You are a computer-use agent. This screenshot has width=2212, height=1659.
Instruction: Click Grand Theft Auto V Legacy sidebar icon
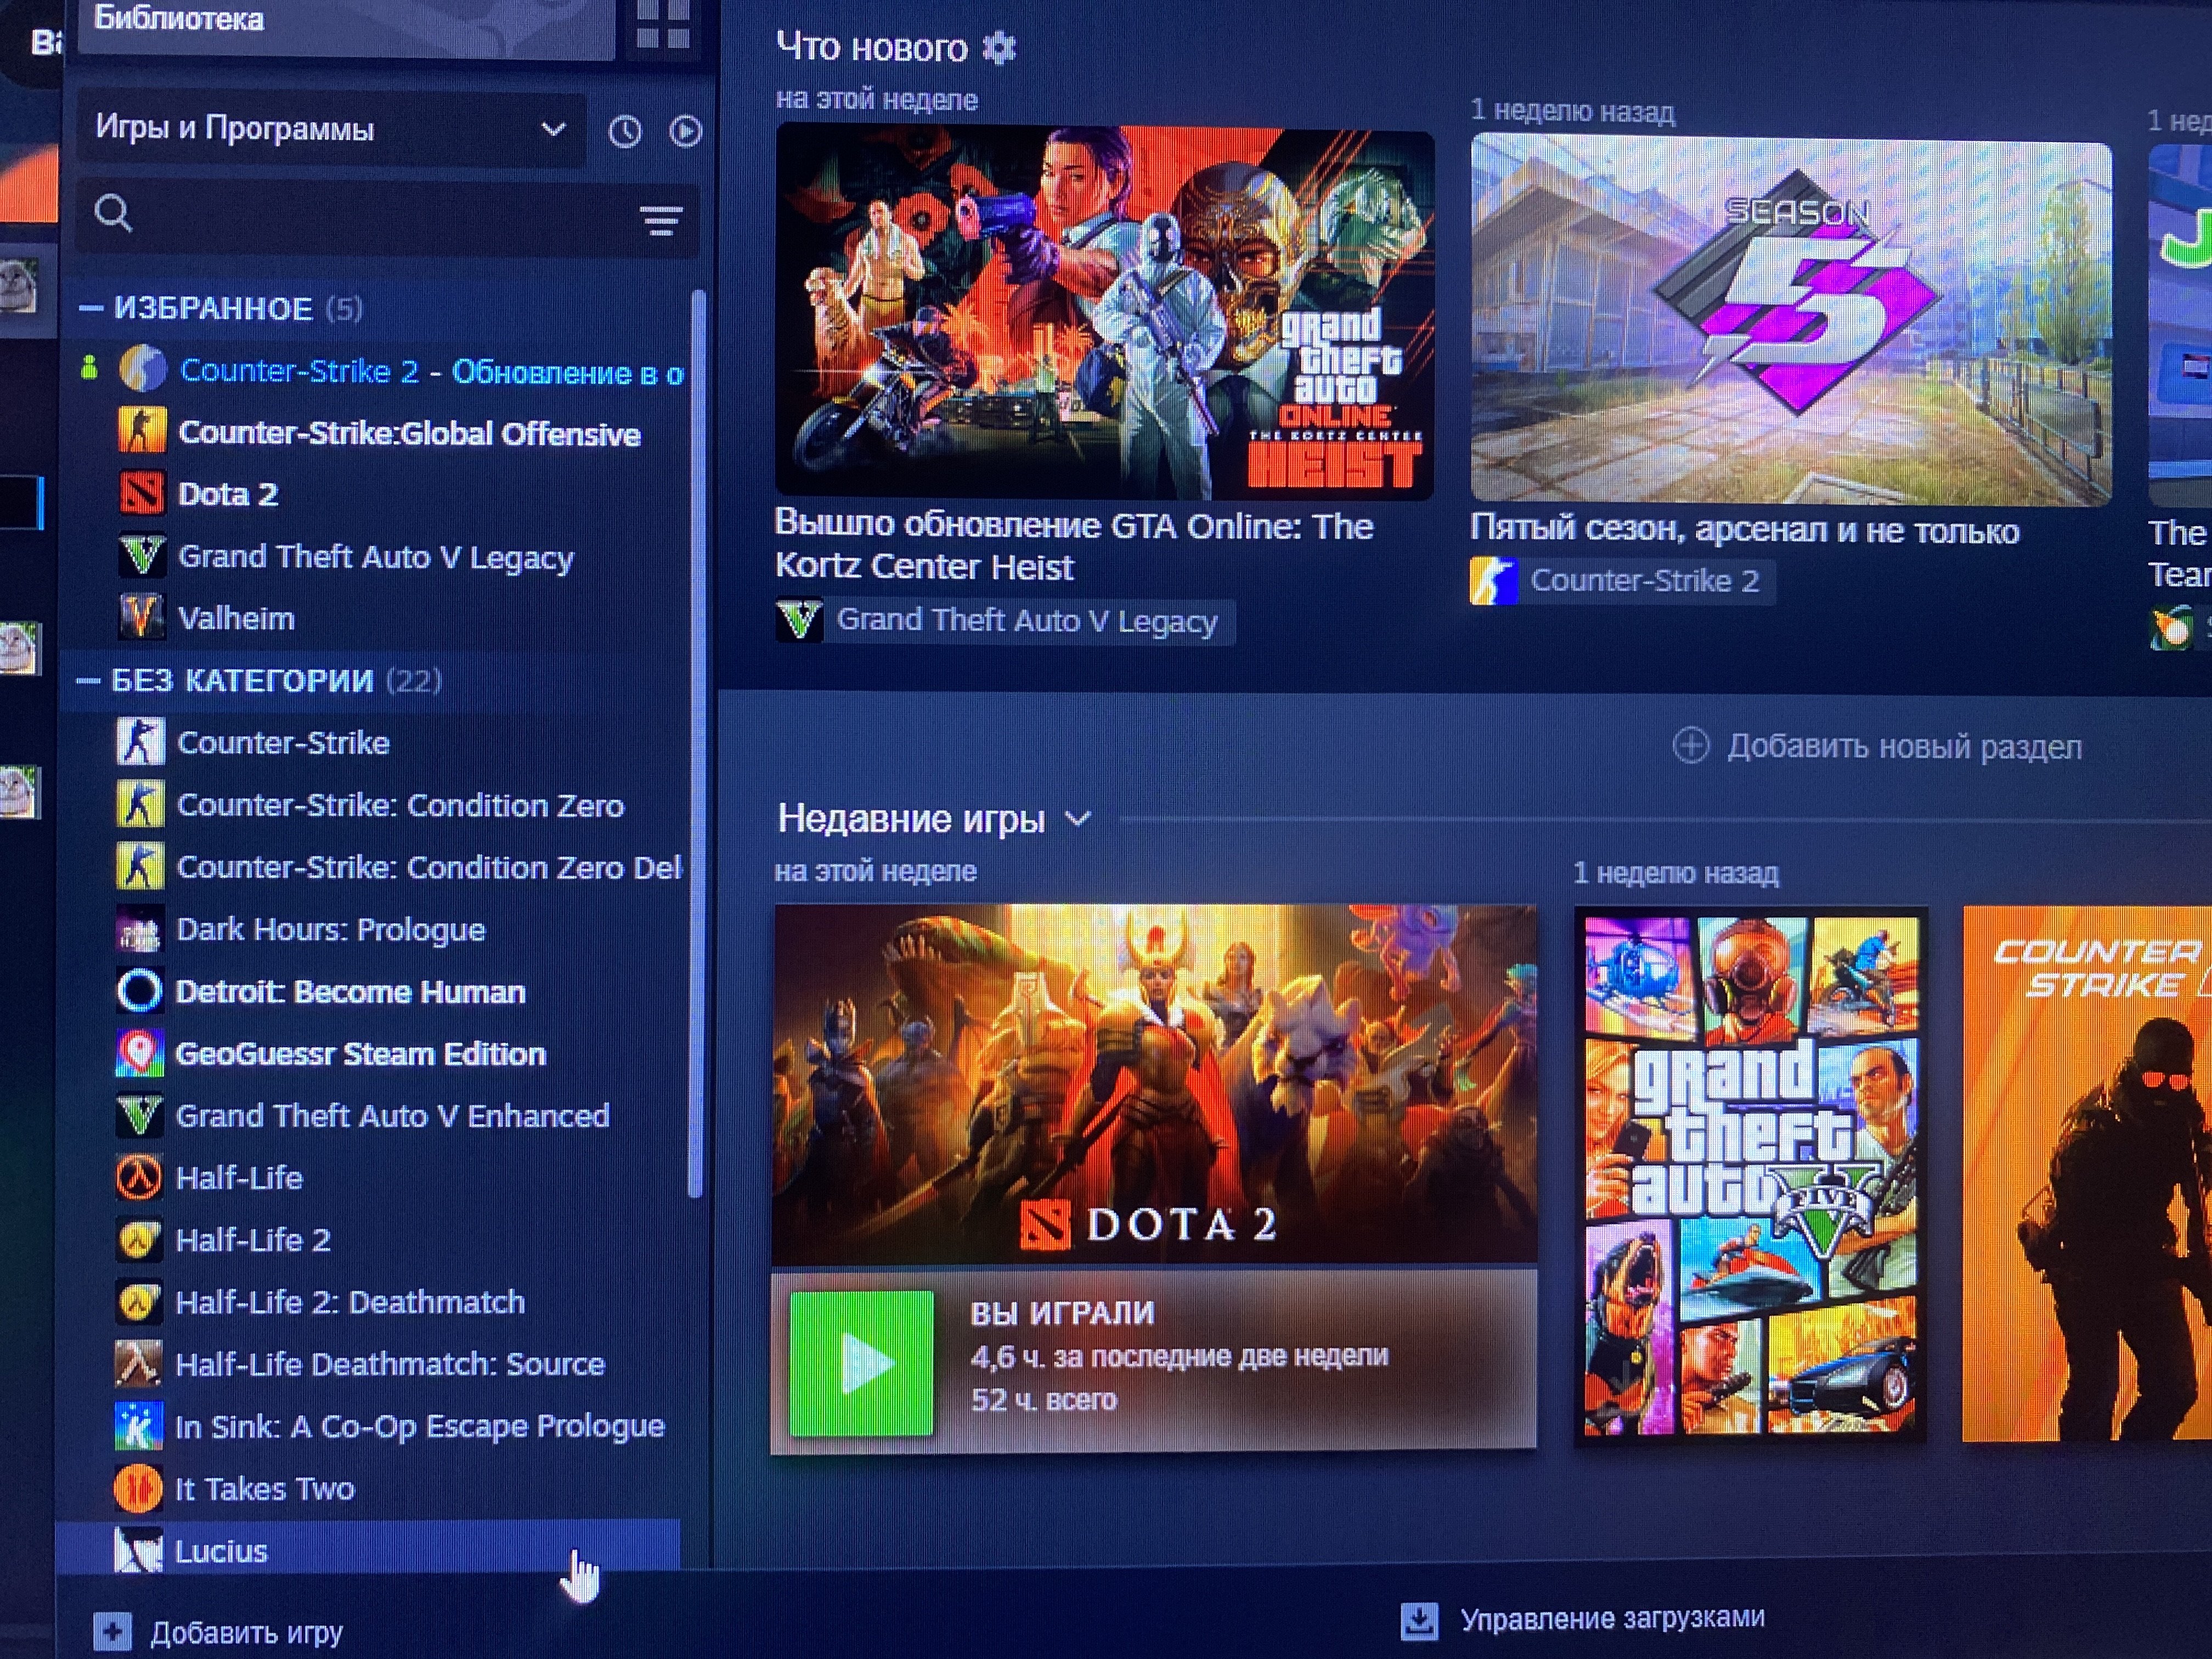[141, 555]
